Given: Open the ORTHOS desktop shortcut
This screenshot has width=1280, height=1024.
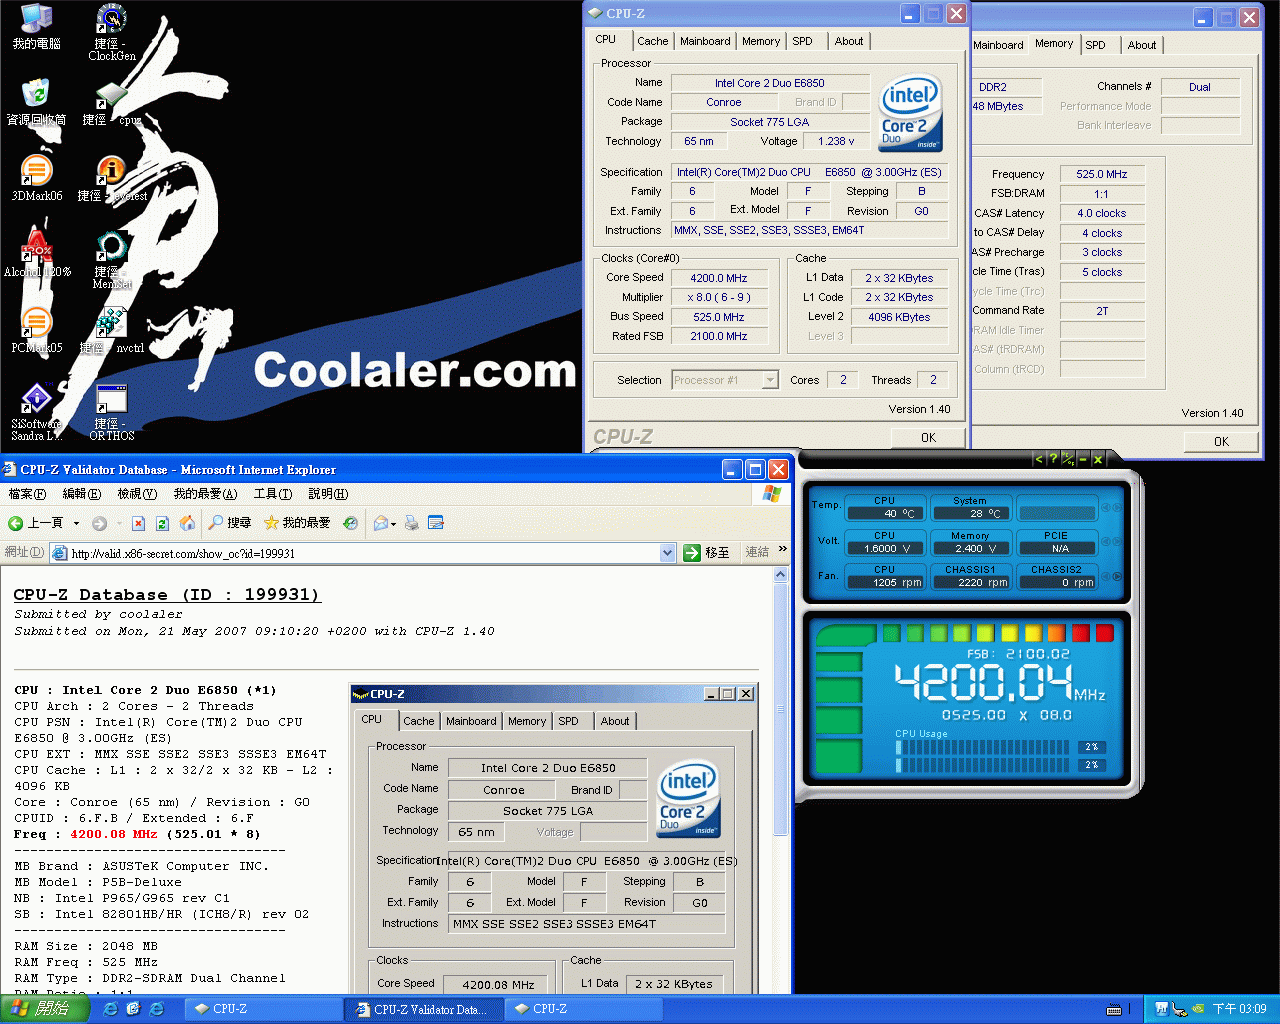Looking at the screenshot, I should tap(112, 413).
